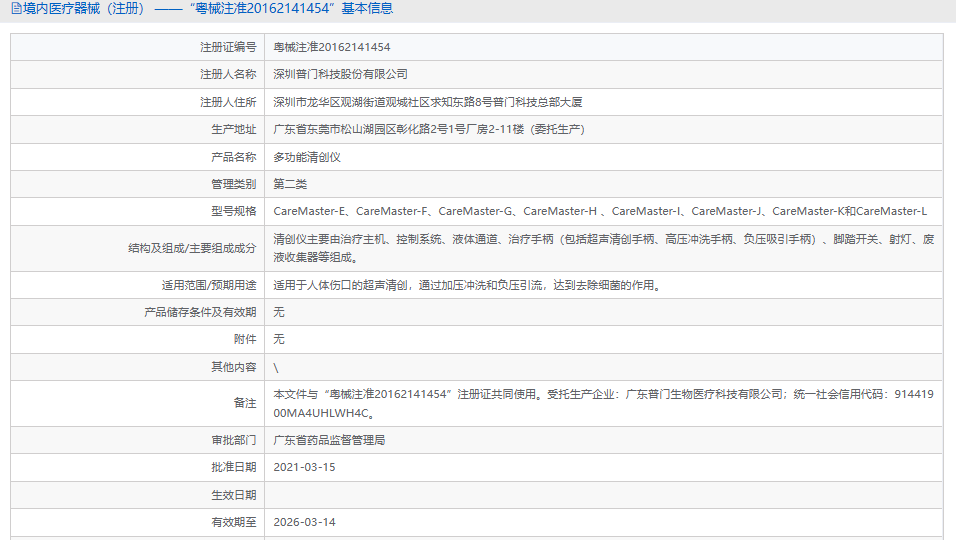
Task: Select approval date 2021-03-15
Action: point(304,467)
